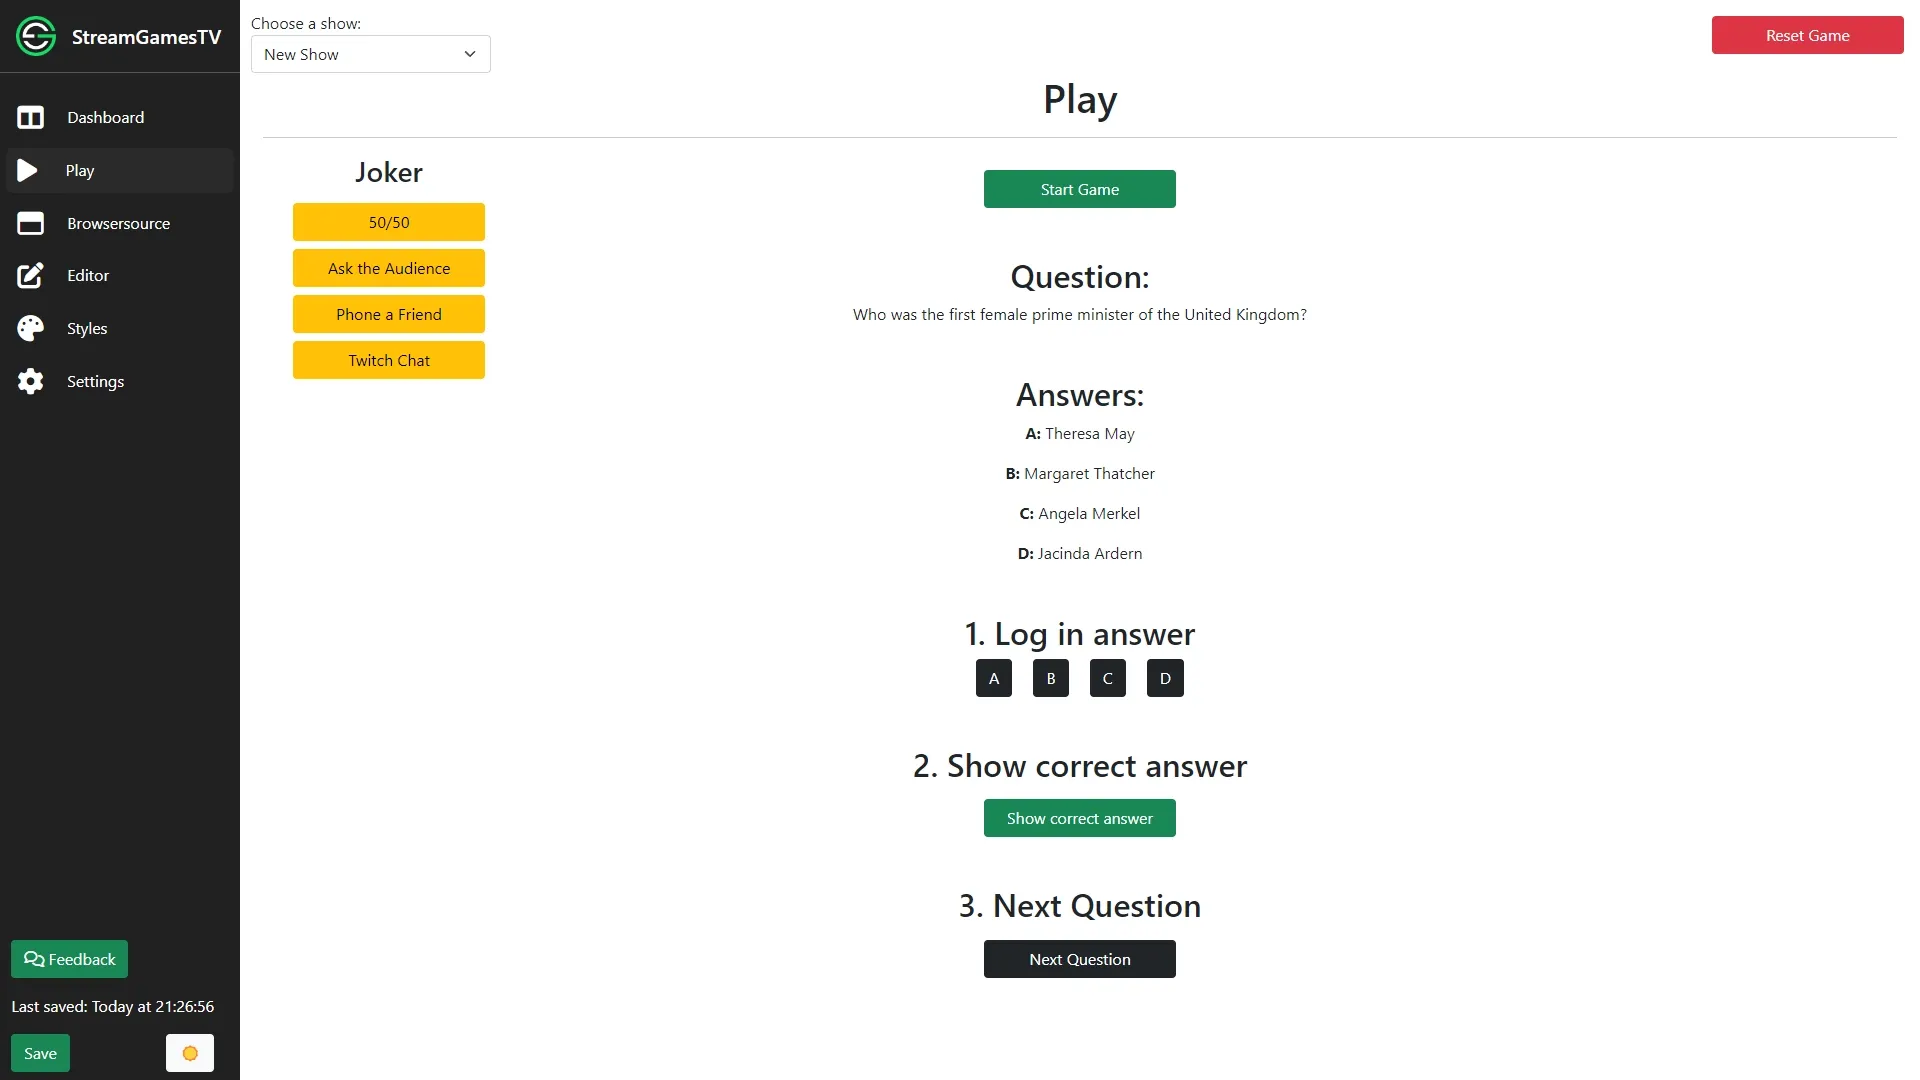Click the red Reset Game button
This screenshot has height=1080, width=1920.
1807,36
